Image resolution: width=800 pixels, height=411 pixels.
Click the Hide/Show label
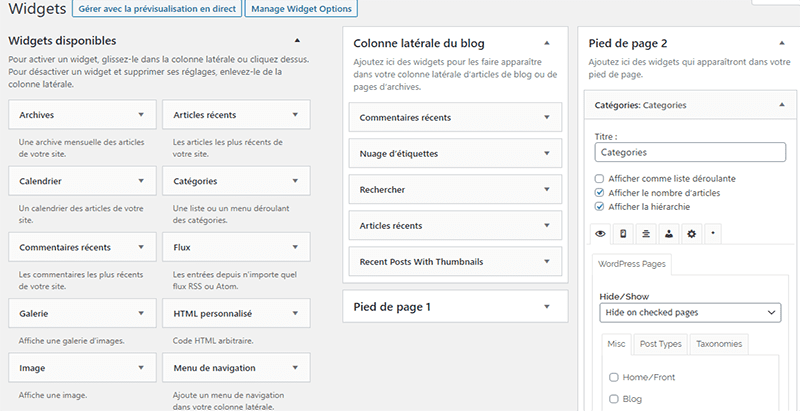point(624,296)
